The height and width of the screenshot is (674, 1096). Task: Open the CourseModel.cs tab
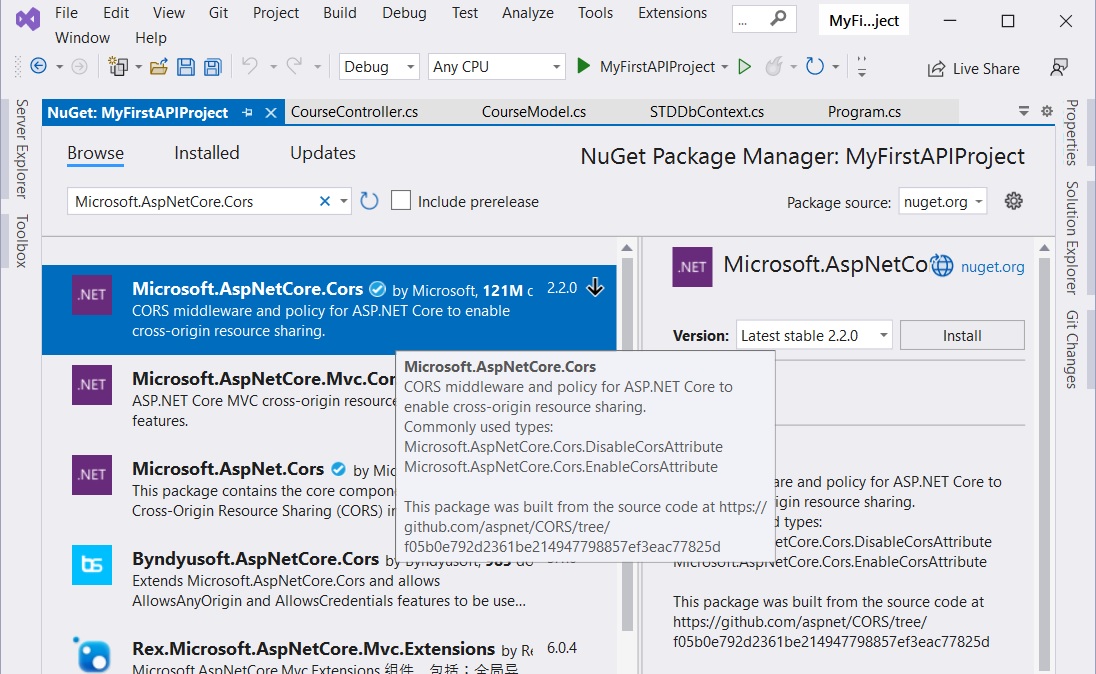coord(534,112)
